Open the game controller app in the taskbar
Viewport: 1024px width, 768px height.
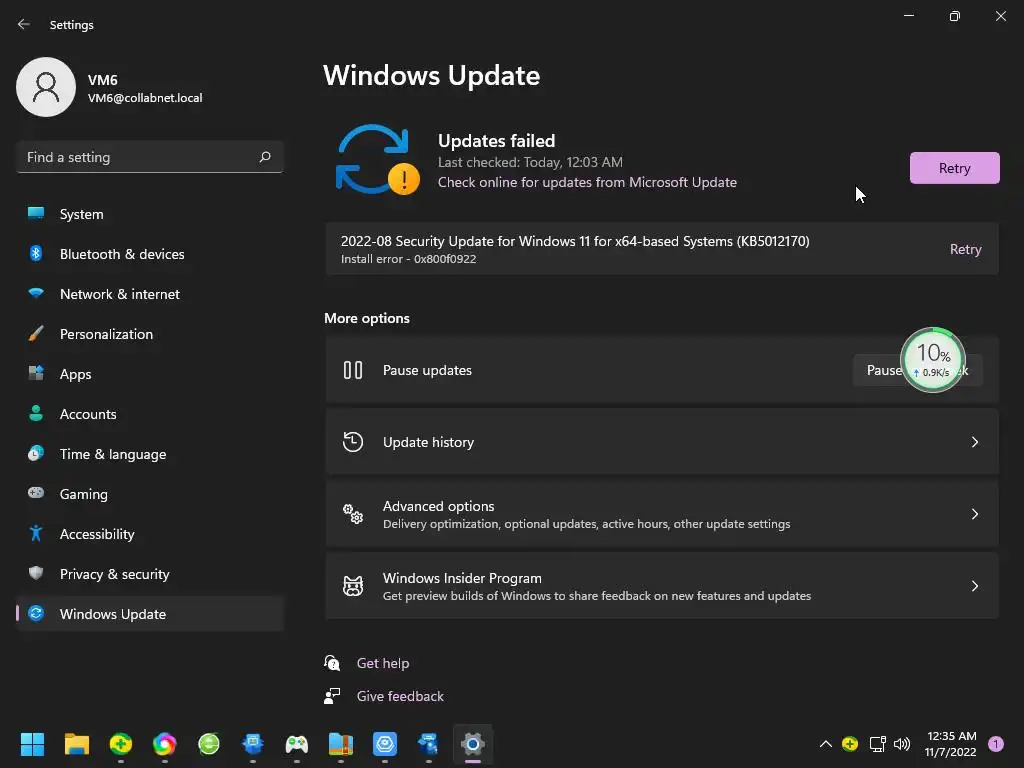point(296,744)
